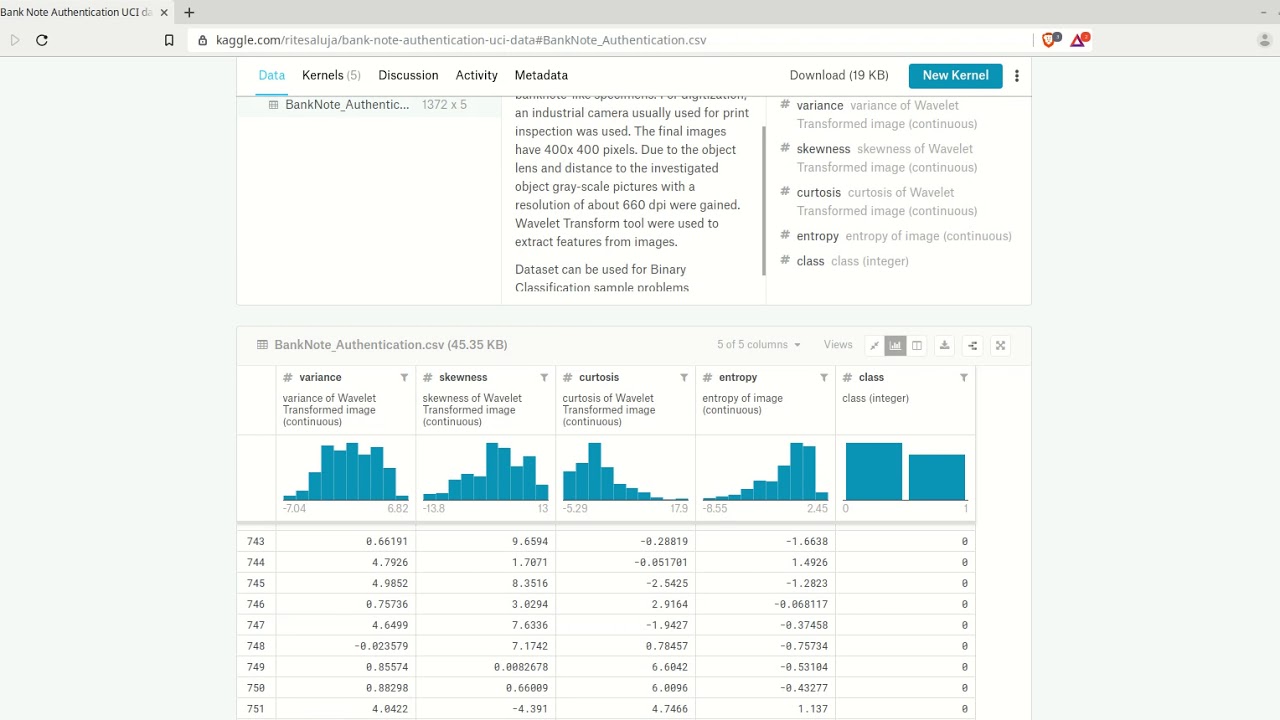Reload the page
Image resolution: width=1280 pixels, height=720 pixels.
pyautogui.click(x=42, y=40)
